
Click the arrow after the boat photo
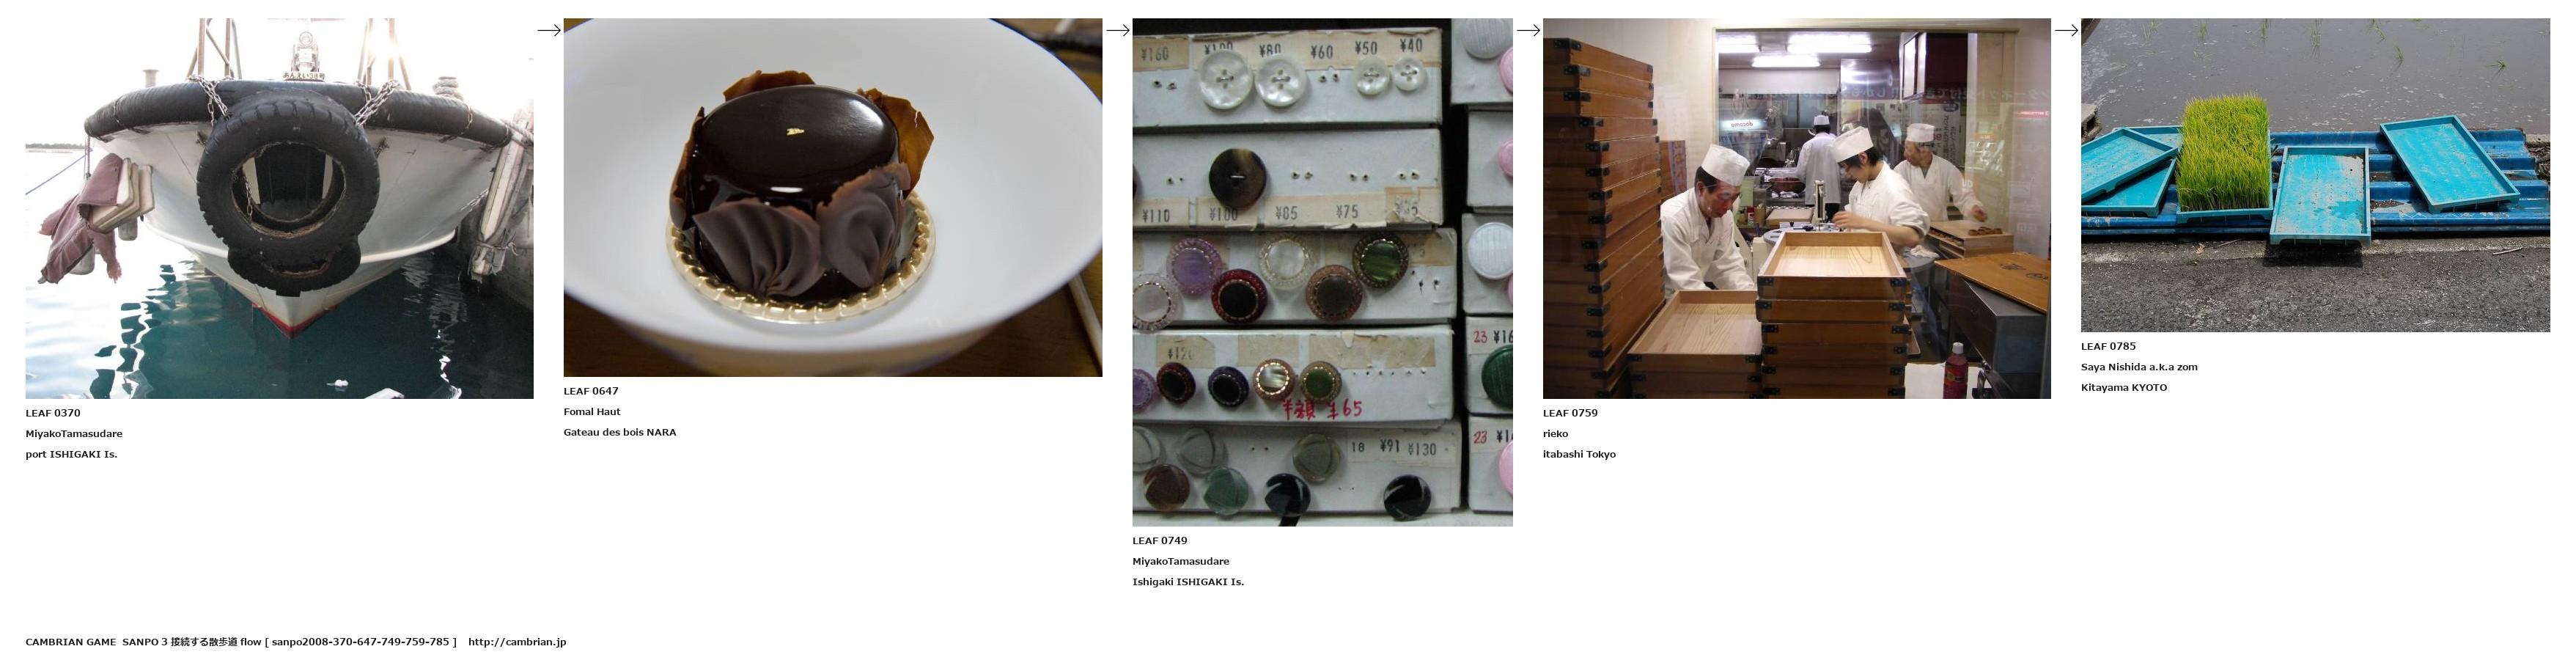point(549,30)
